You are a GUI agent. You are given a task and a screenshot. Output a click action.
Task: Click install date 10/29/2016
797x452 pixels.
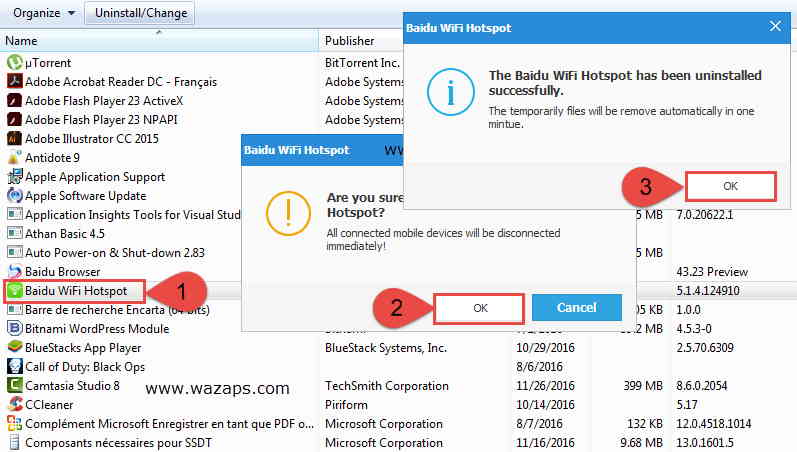pos(545,348)
